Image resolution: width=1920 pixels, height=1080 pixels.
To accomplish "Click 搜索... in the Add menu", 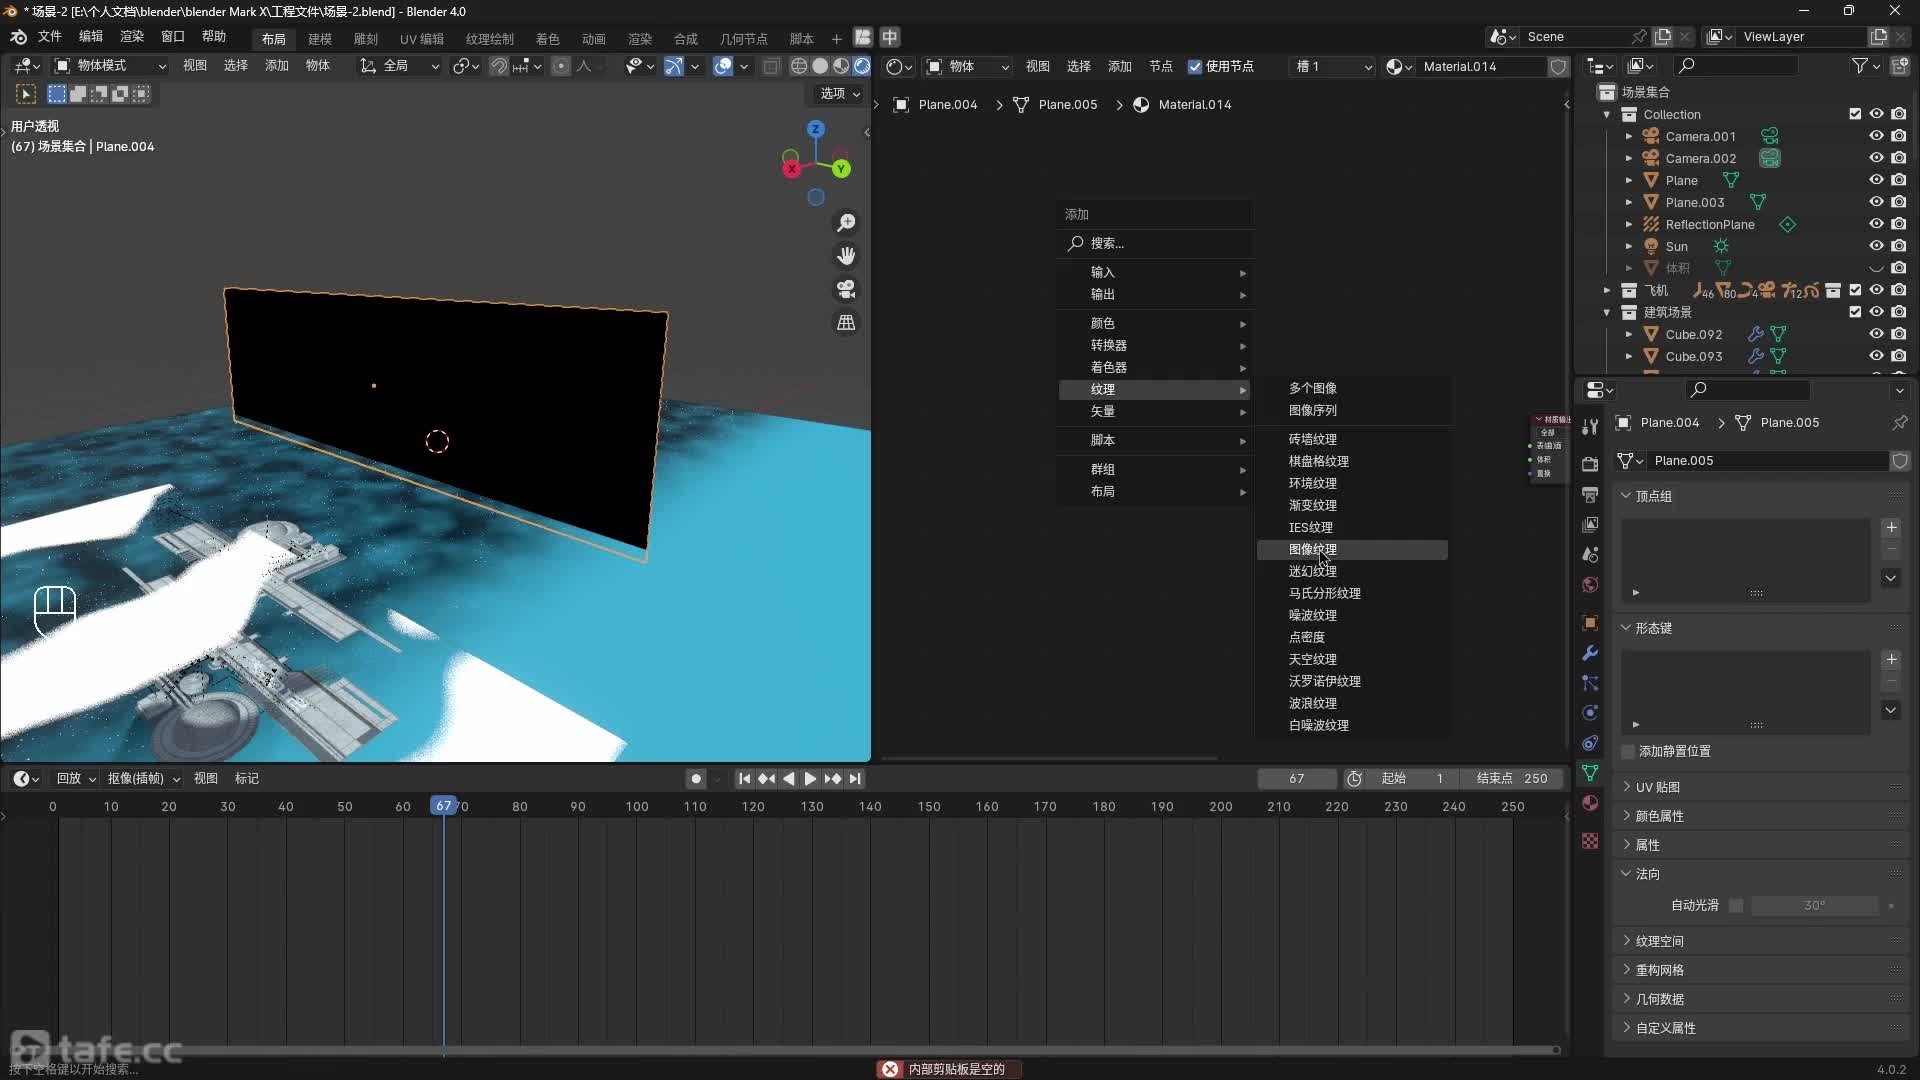I will tap(1155, 244).
